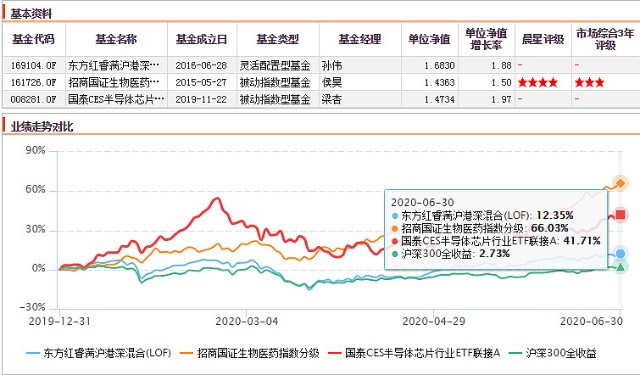Click the four-star Morningstar rating

click(x=538, y=83)
